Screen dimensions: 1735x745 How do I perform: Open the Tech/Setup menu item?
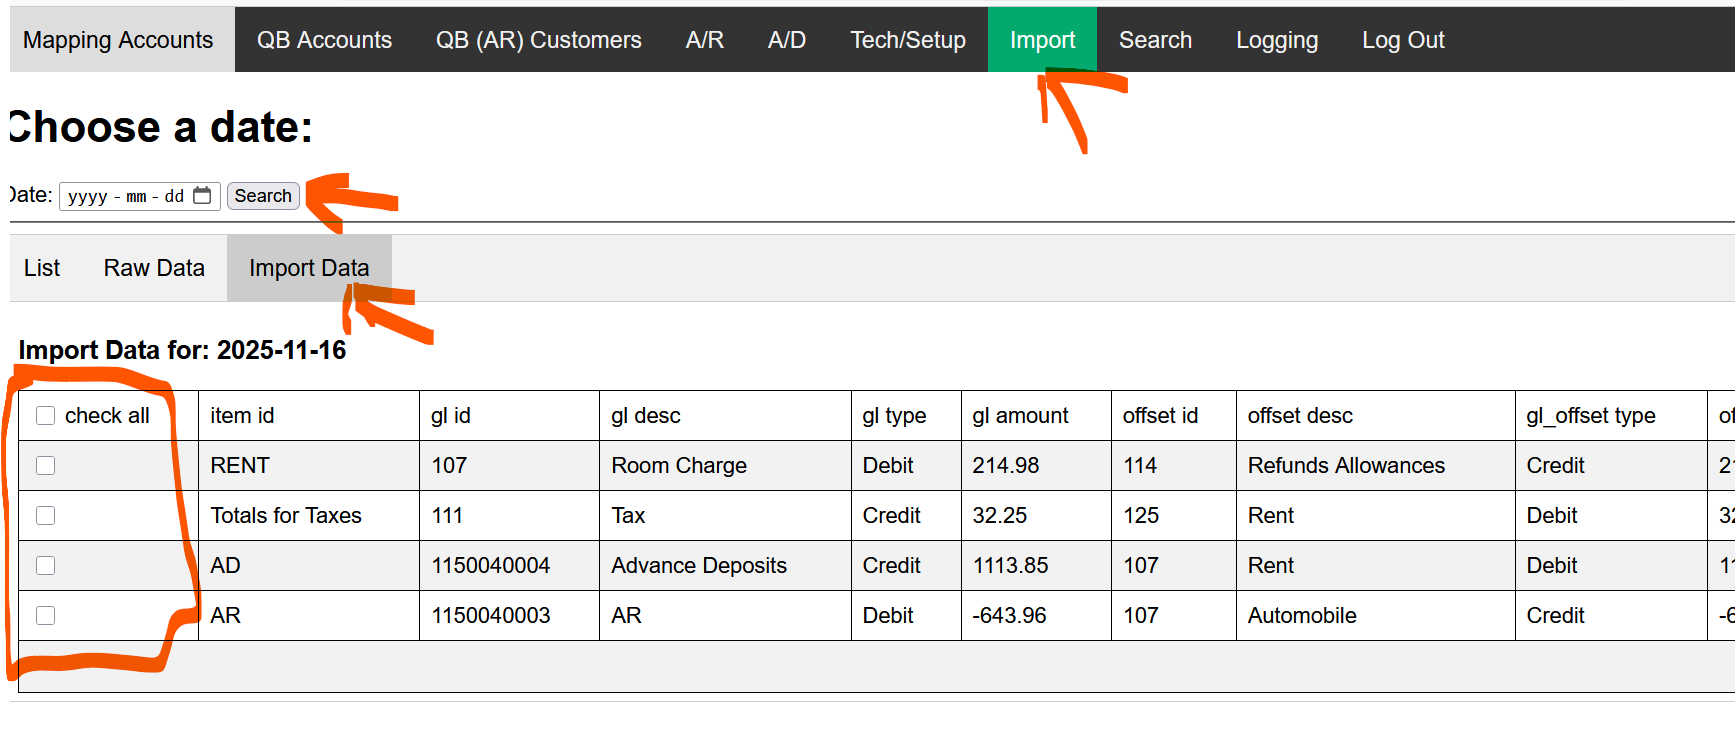pyautogui.click(x=907, y=40)
